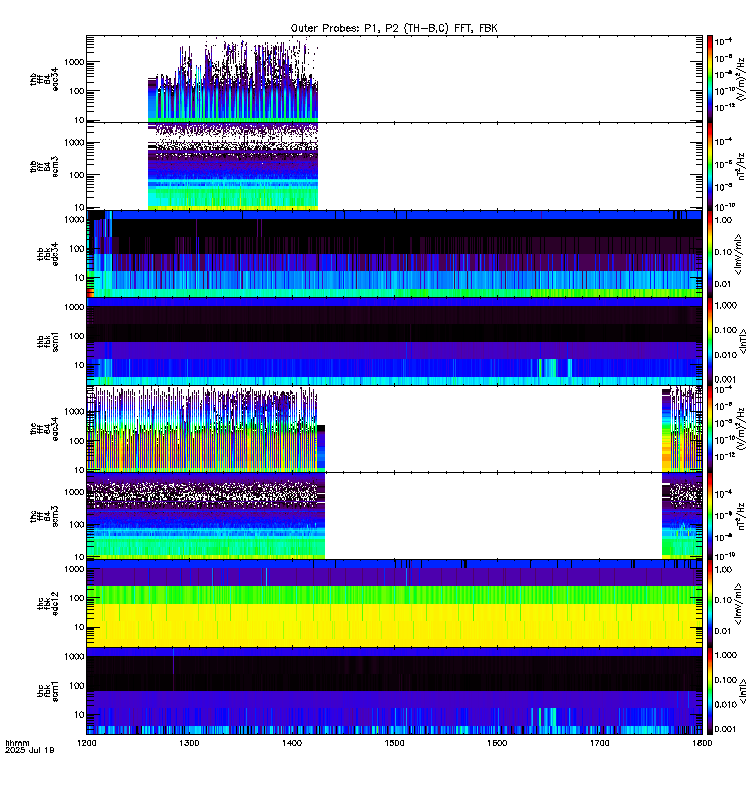Click the "1000" tick label of thc fbk scm1 panel
Screen dimensions: 750x800
(74, 656)
